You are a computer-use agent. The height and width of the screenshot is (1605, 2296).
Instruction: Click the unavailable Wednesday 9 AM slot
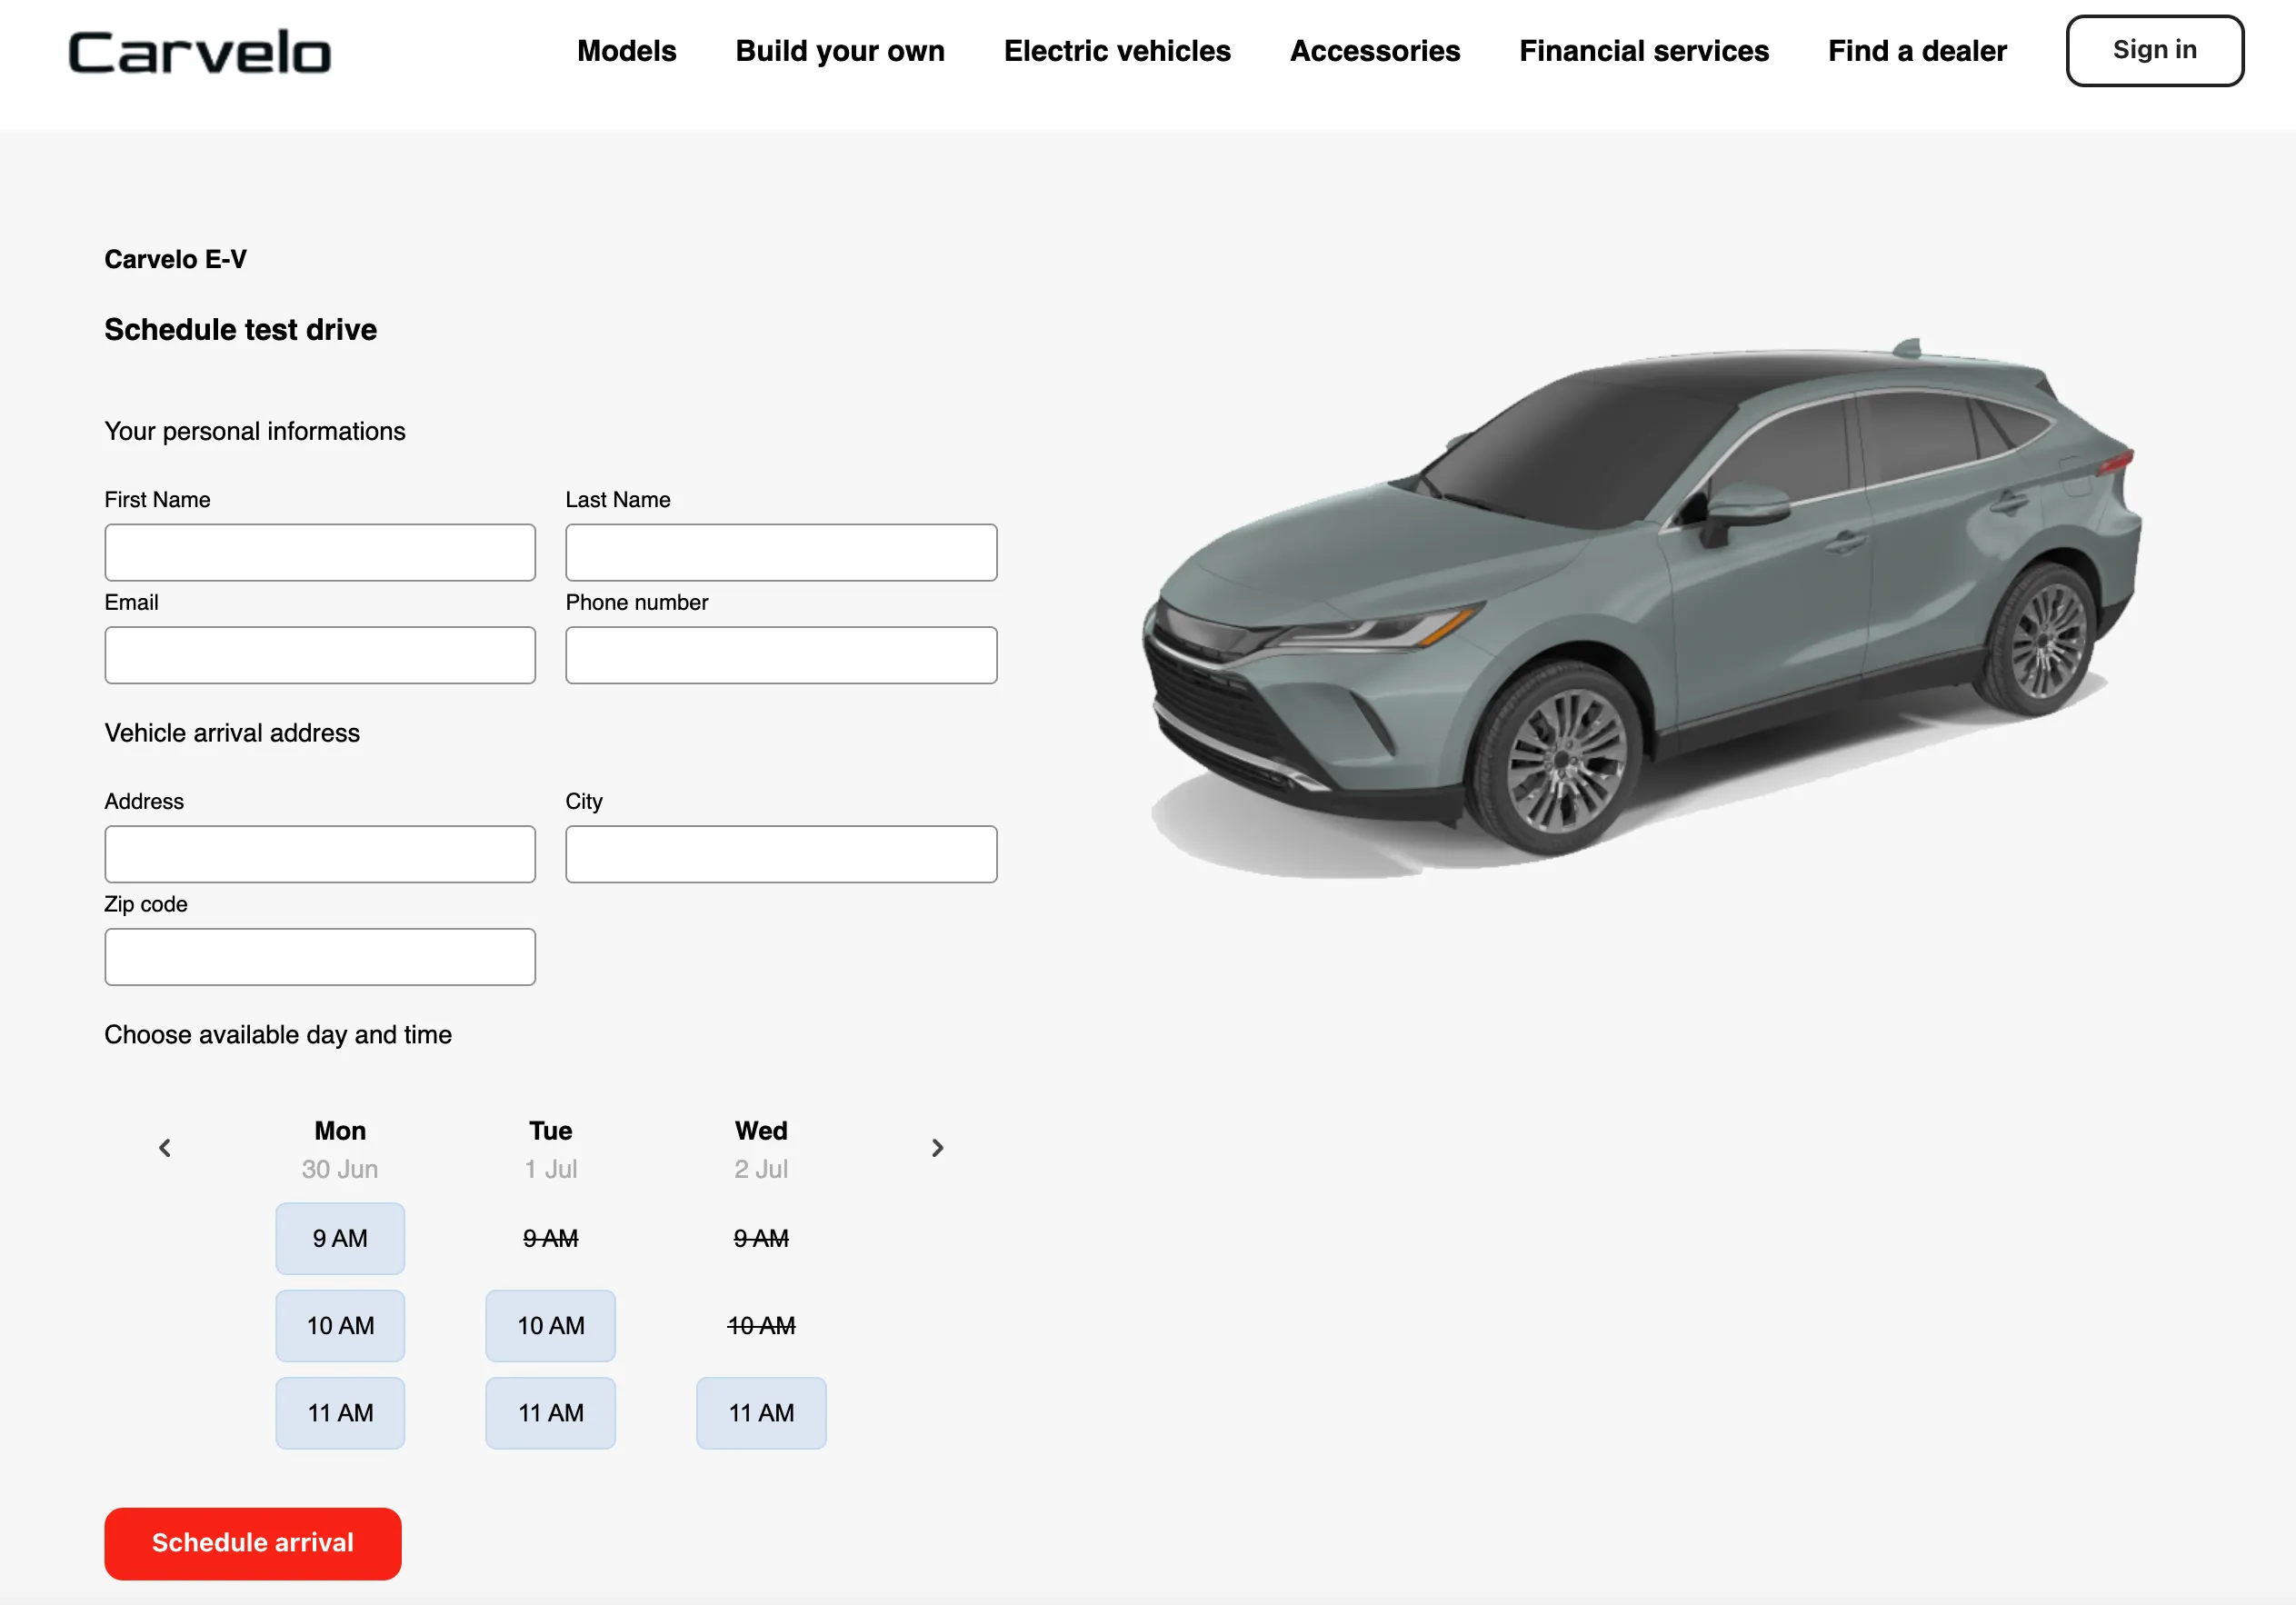(x=761, y=1238)
